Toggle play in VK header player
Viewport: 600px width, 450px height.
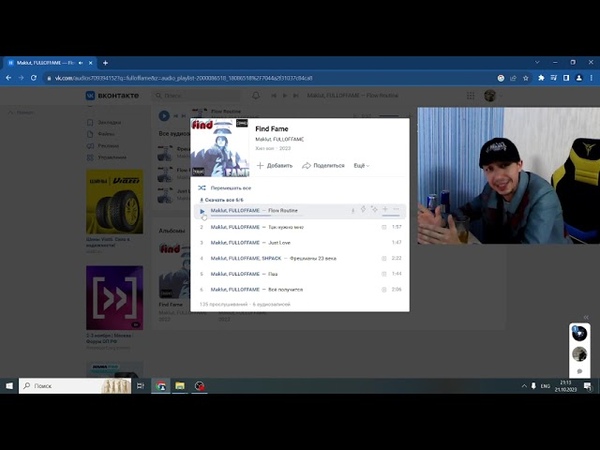click(285, 95)
